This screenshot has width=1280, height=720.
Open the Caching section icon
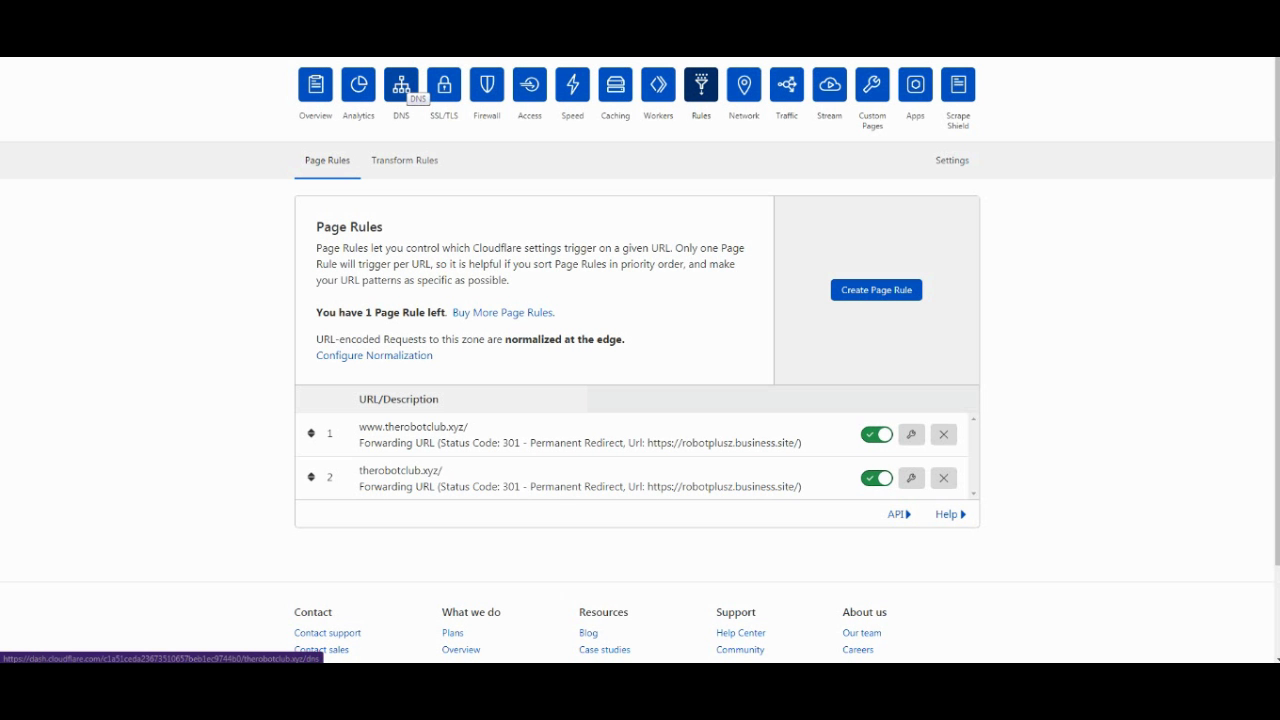click(x=615, y=85)
